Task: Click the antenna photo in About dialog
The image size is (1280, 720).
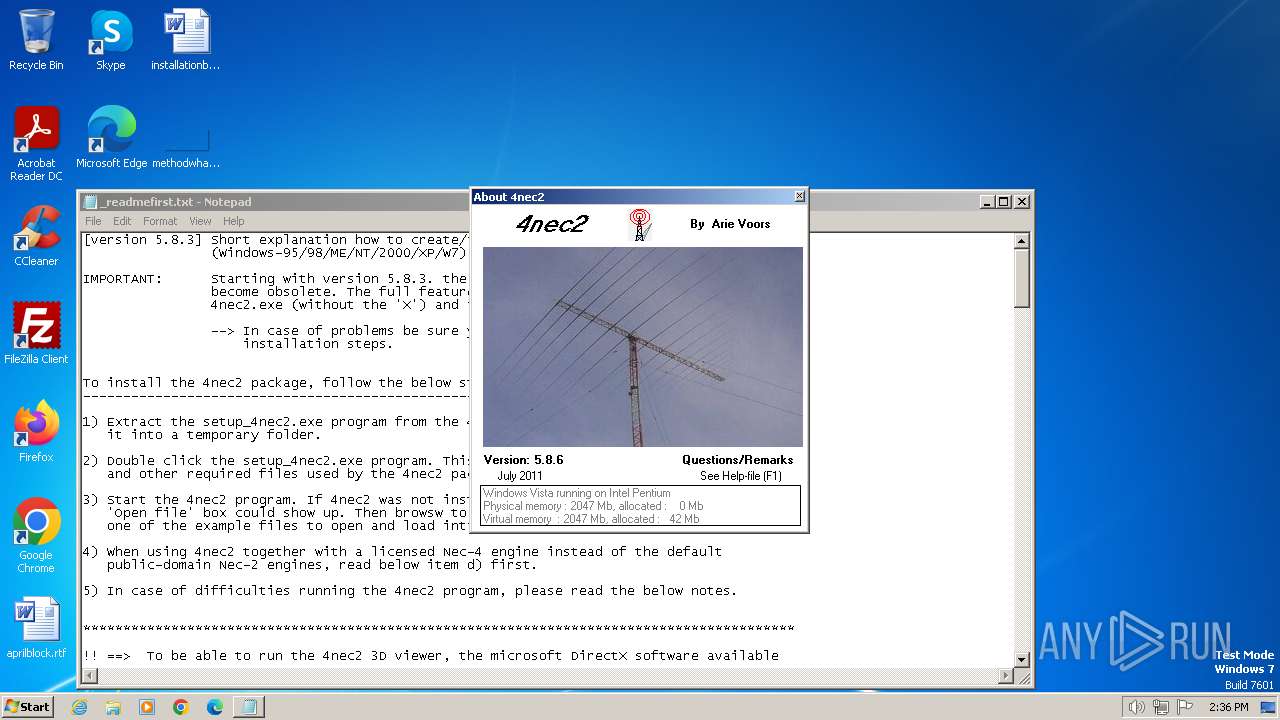Action: coord(642,346)
